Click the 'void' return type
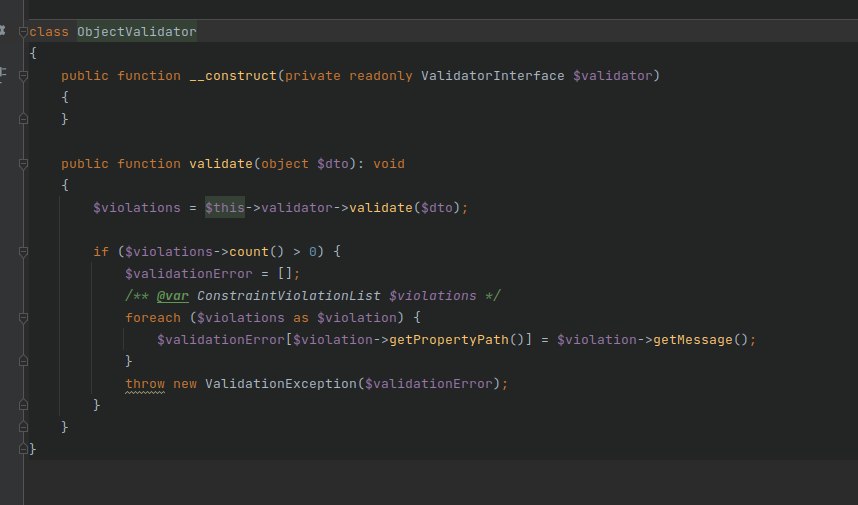 [x=389, y=164]
